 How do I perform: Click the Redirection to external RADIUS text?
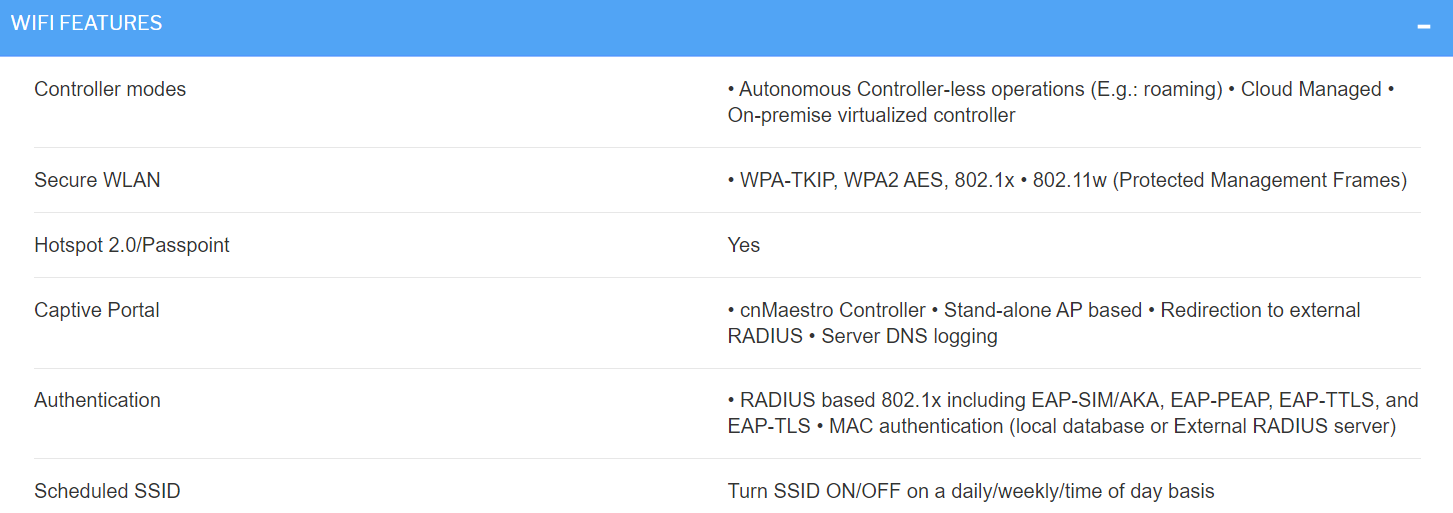[1045, 323]
